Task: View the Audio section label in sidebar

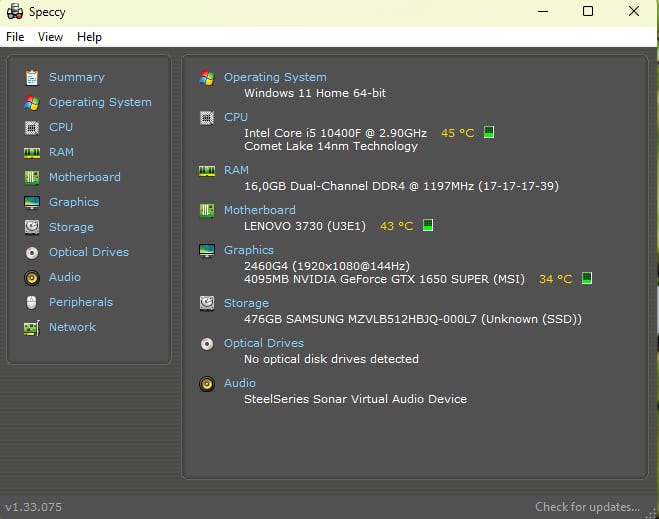Action: 65,277
